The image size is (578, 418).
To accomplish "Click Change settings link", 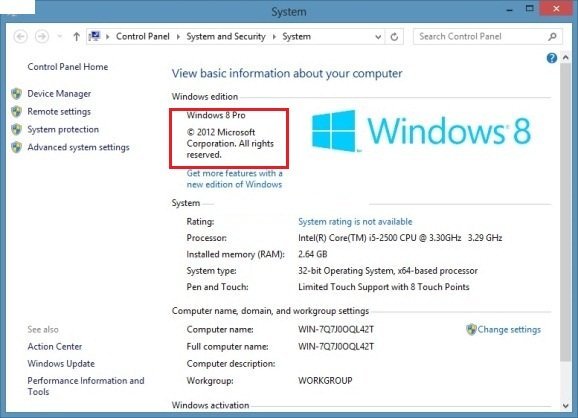I will click(x=509, y=330).
